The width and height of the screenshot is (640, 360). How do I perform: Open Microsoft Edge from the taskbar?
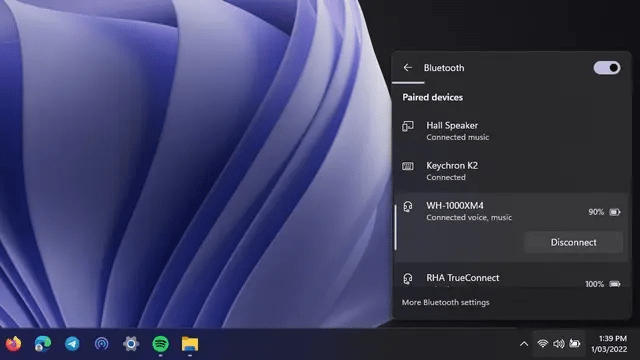pos(42,344)
